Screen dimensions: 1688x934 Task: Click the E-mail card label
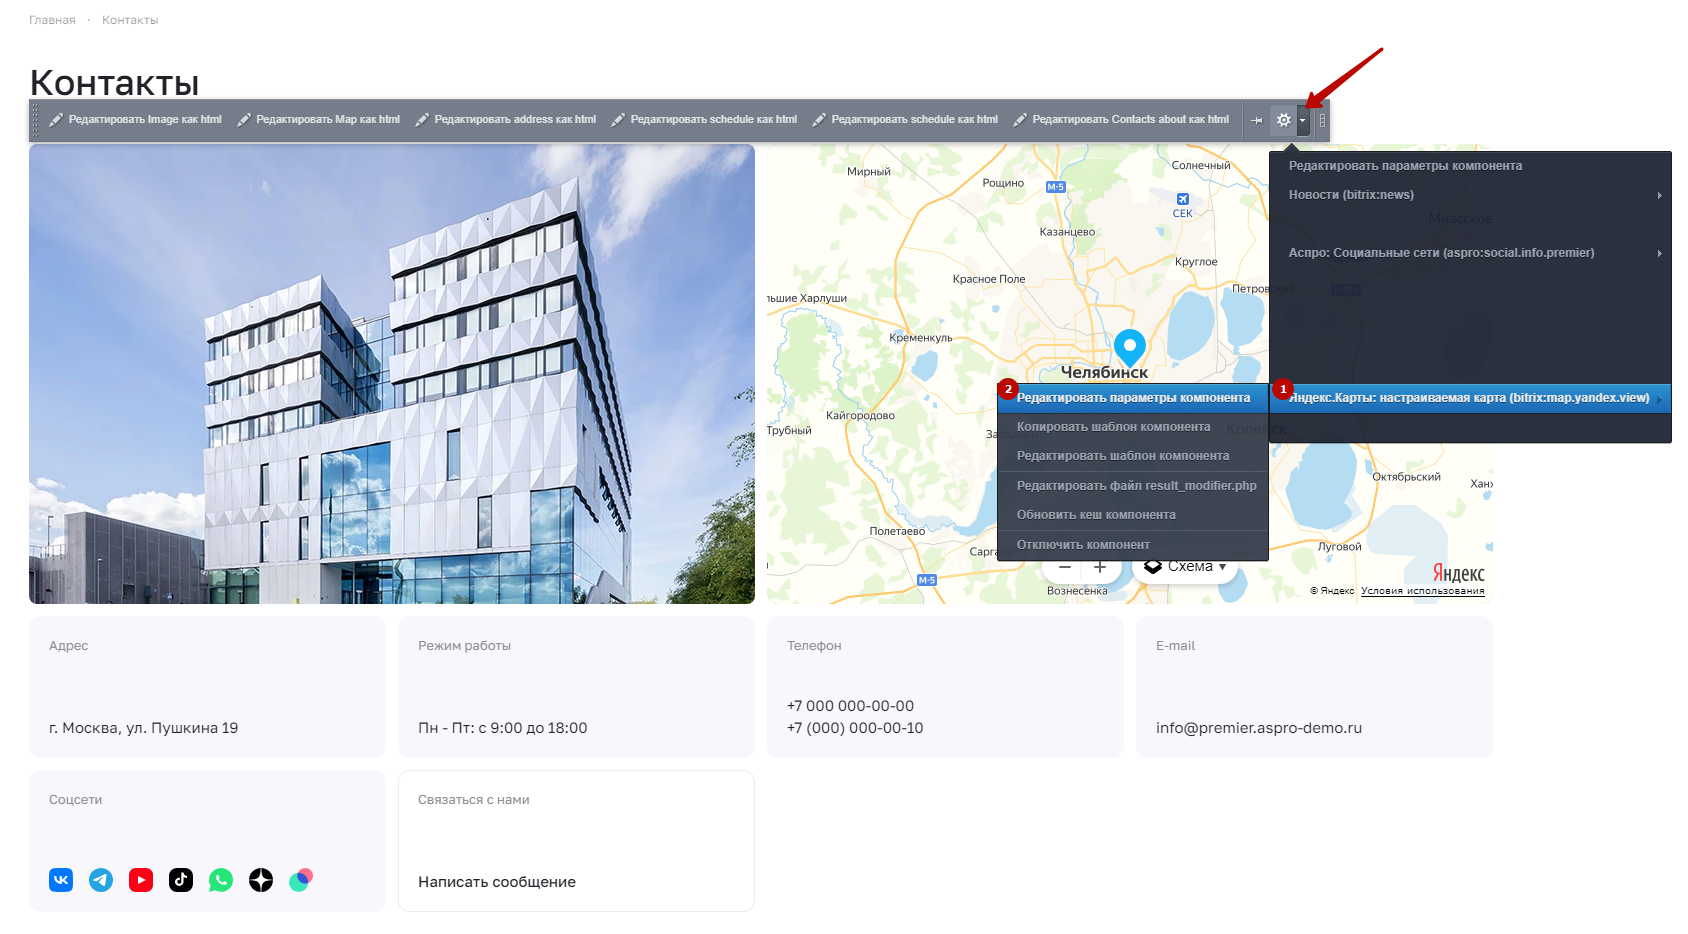[x=1176, y=646]
